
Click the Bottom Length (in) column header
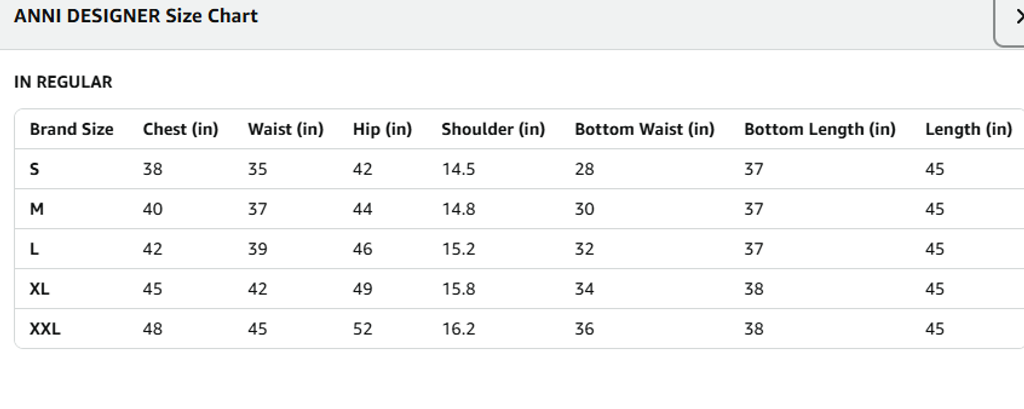[x=819, y=129]
